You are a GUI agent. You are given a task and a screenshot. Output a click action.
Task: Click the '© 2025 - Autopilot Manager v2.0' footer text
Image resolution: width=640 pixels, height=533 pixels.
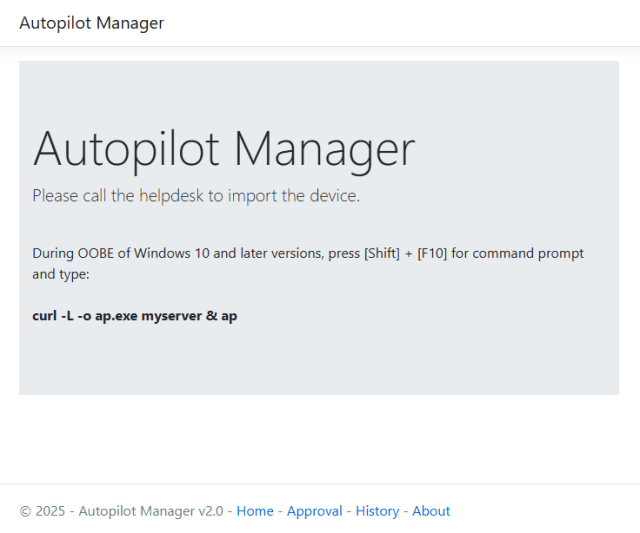(121, 511)
